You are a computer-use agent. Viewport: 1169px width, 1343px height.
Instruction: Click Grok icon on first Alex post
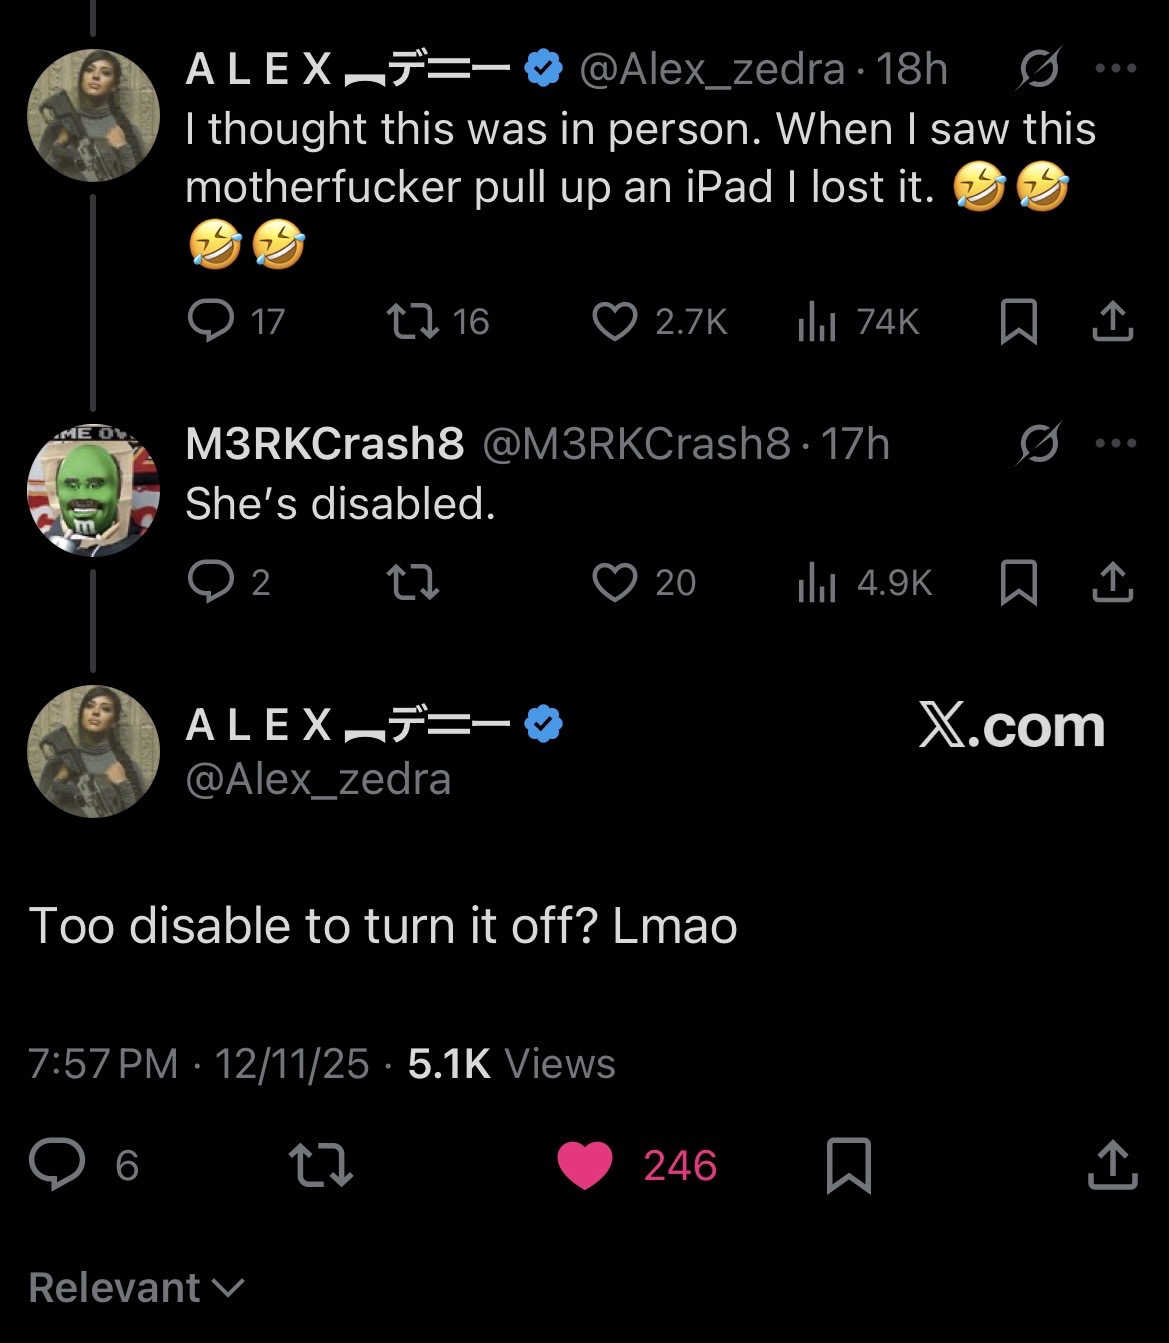pyautogui.click(x=1038, y=69)
